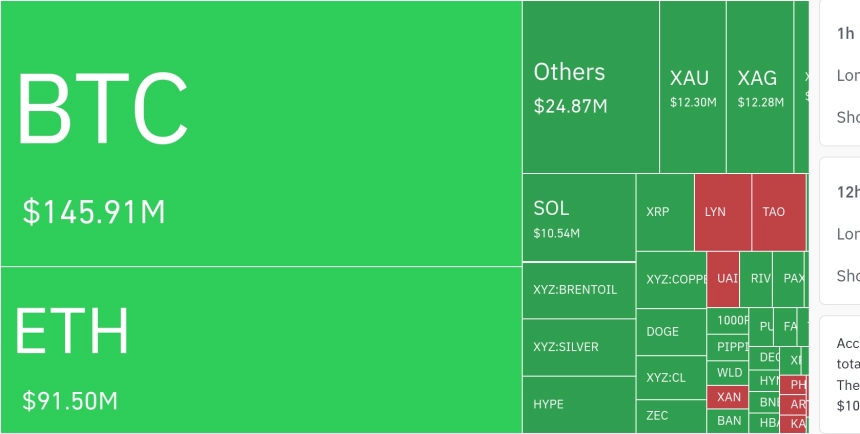Click the HYPE tile
This screenshot has width=860, height=434.
pyautogui.click(x=578, y=404)
